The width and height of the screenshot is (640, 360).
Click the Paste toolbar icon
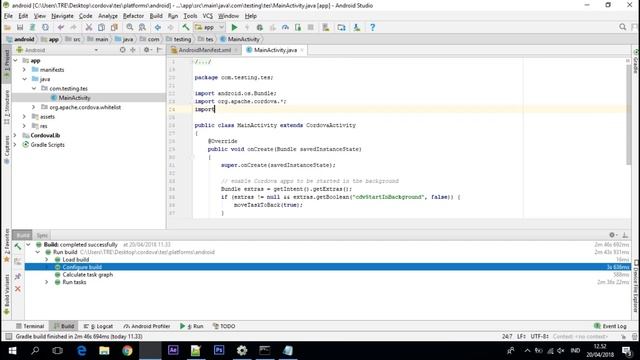pyautogui.click(x=114, y=27)
